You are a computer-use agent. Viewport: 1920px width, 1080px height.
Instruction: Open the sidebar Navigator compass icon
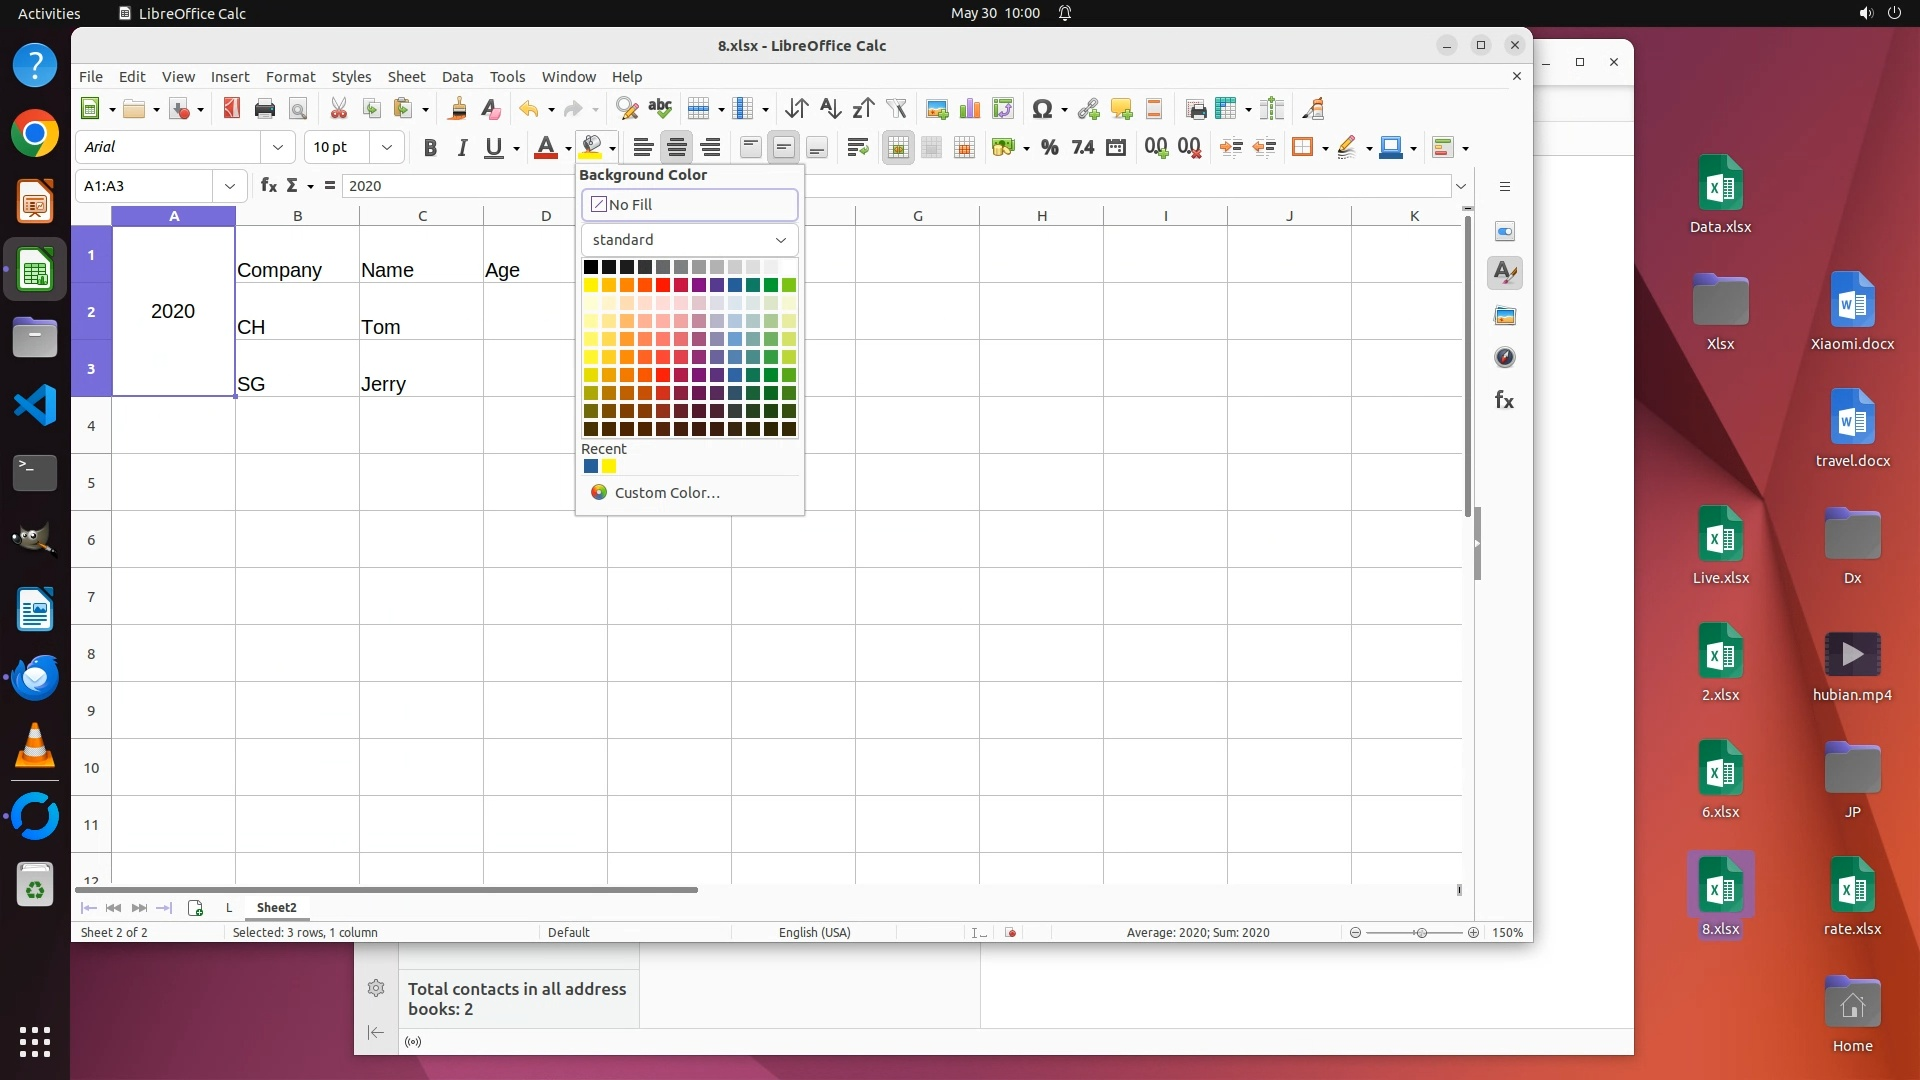tap(1504, 358)
